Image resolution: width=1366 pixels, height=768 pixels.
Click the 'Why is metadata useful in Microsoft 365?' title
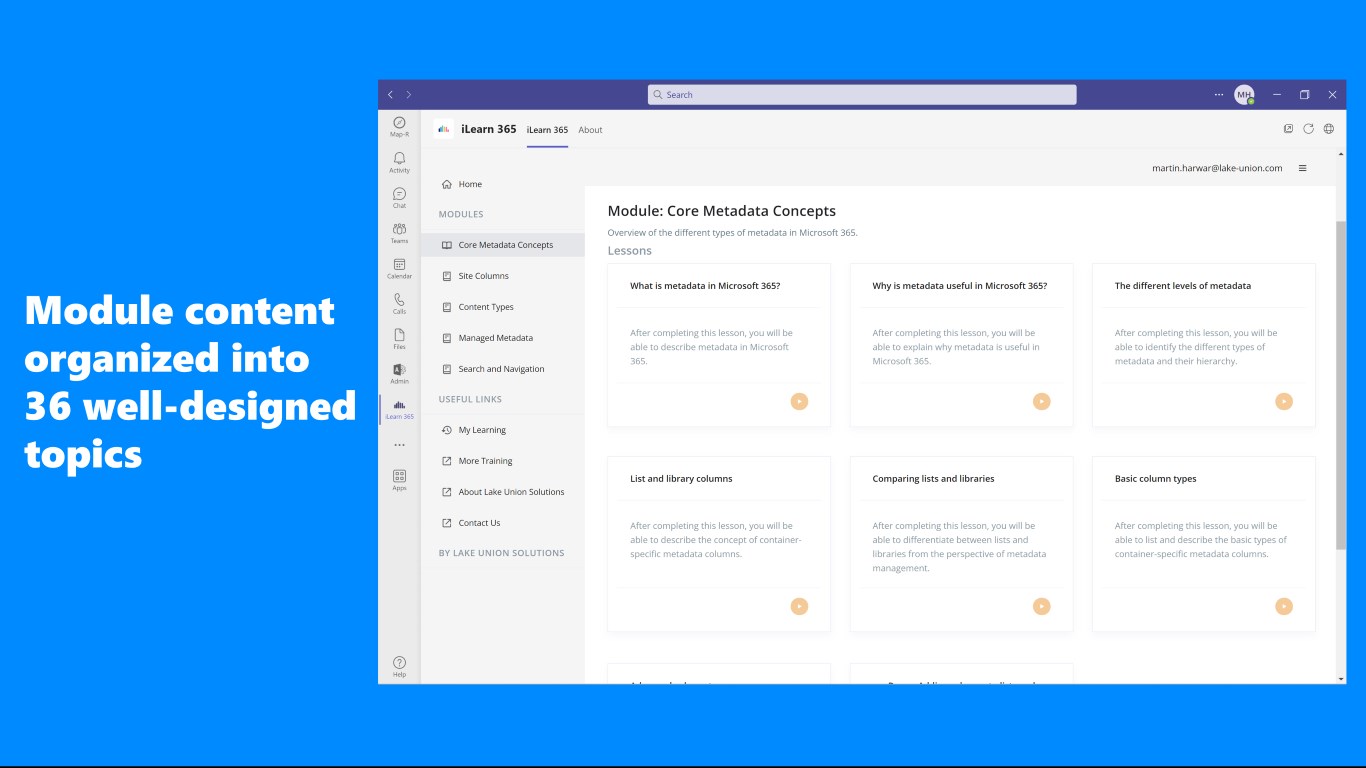click(x=960, y=286)
